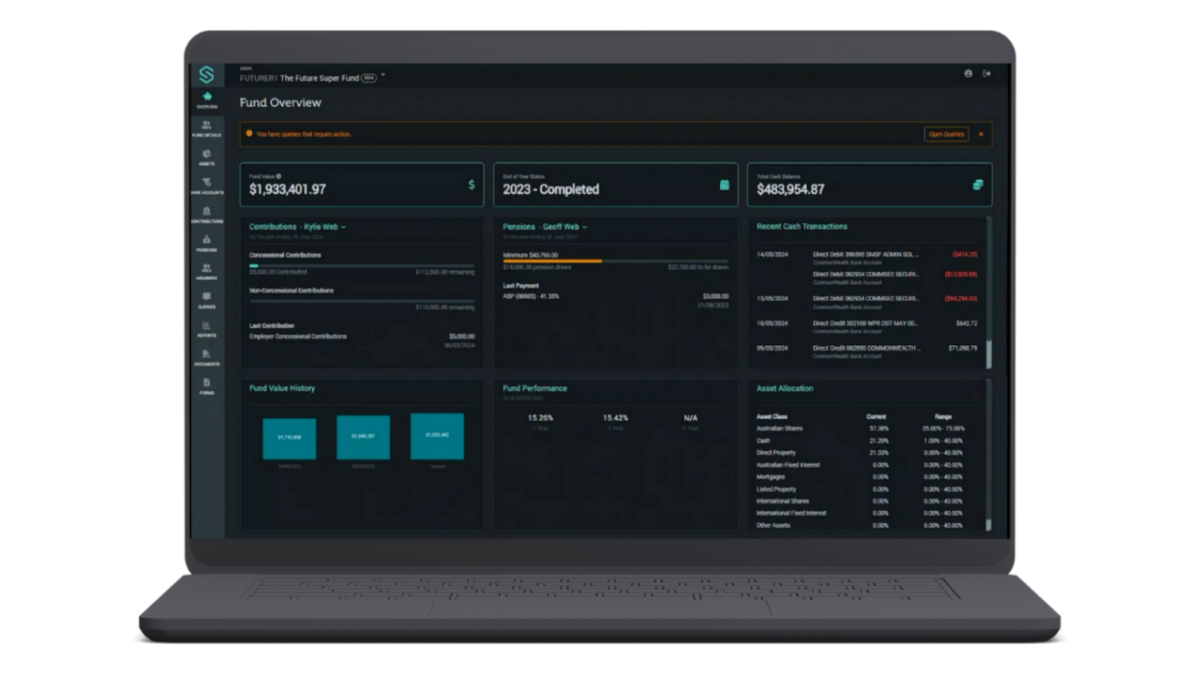Expand the Contributions member dropdown Kylie Web

(x=343, y=227)
